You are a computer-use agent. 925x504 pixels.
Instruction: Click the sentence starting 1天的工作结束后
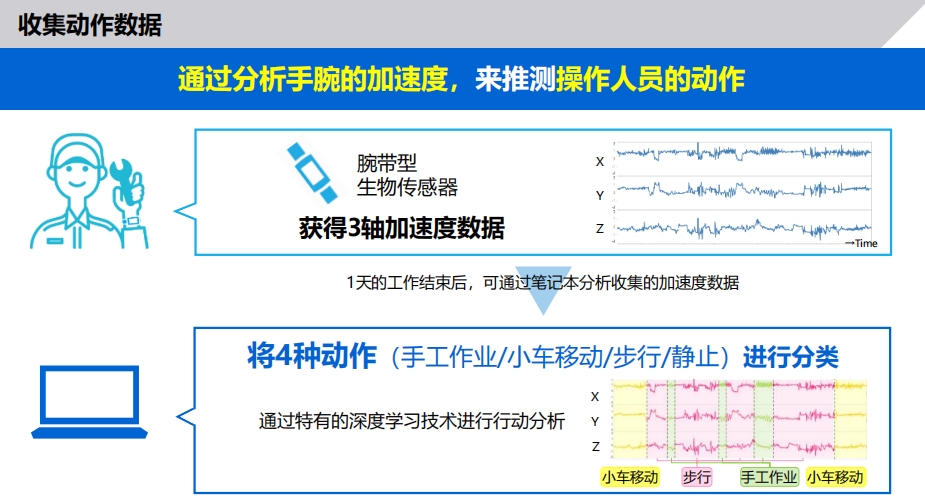coord(543,283)
